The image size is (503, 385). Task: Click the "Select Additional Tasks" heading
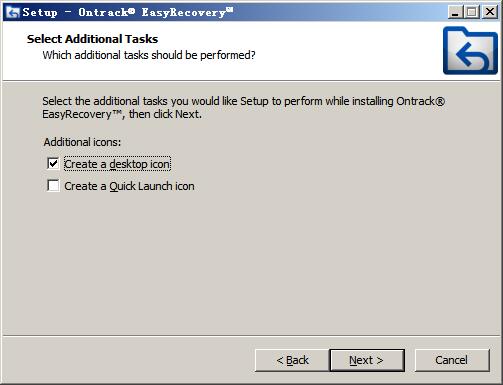(x=92, y=39)
